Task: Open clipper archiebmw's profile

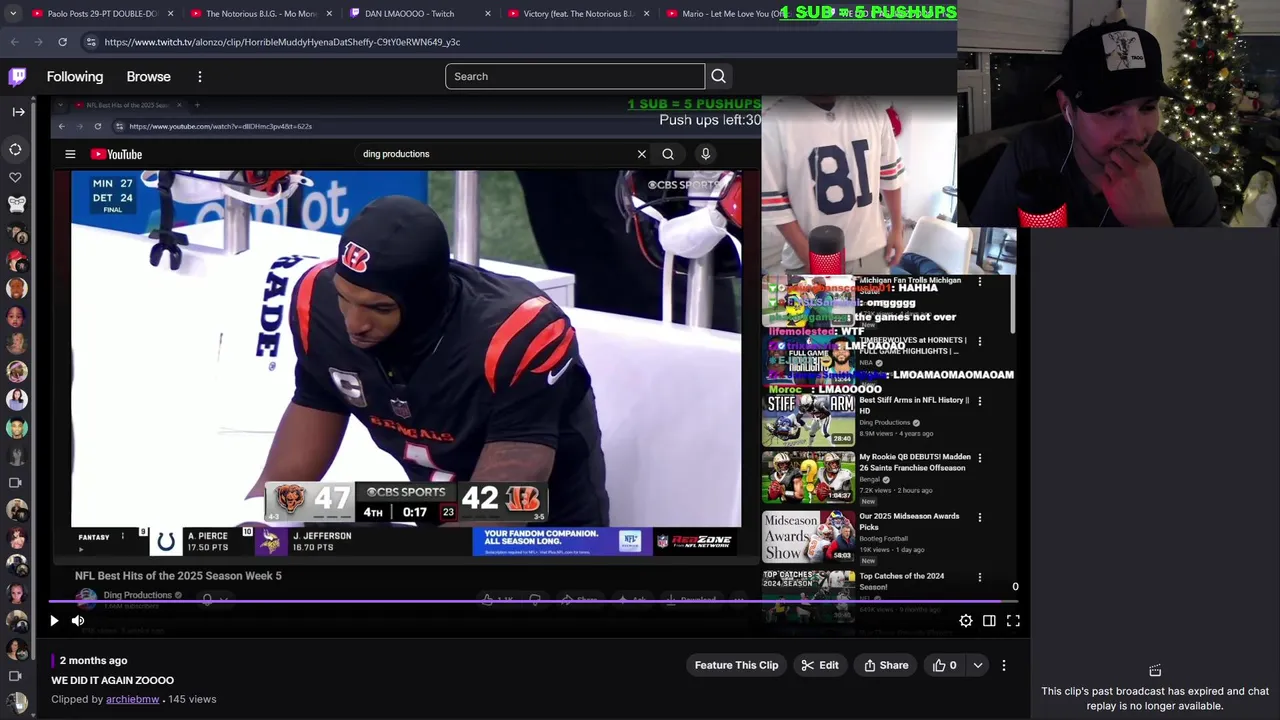Action: click(x=132, y=699)
